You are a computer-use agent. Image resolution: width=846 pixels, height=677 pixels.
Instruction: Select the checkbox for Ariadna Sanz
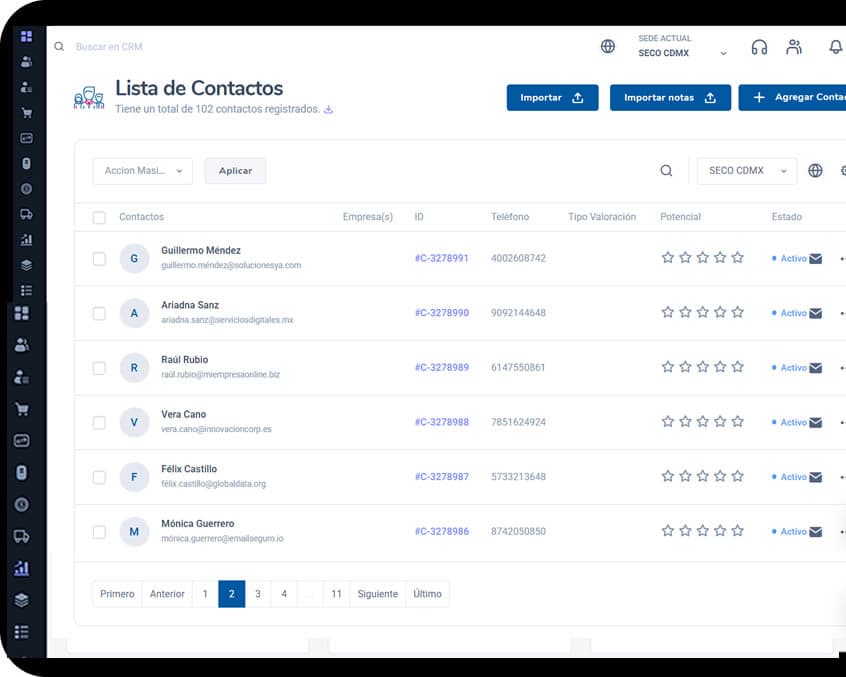coord(99,313)
